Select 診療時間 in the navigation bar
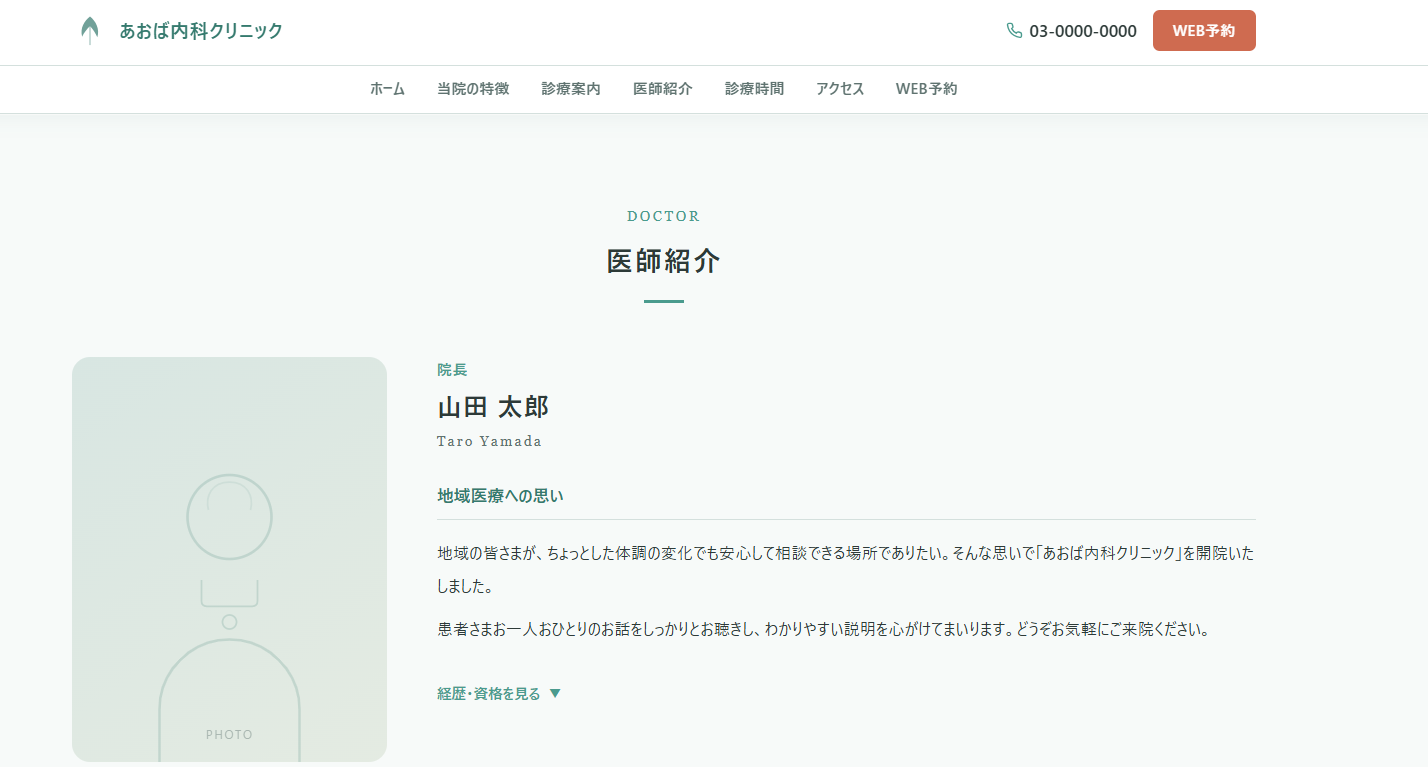The width and height of the screenshot is (1428, 767). pos(755,89)
